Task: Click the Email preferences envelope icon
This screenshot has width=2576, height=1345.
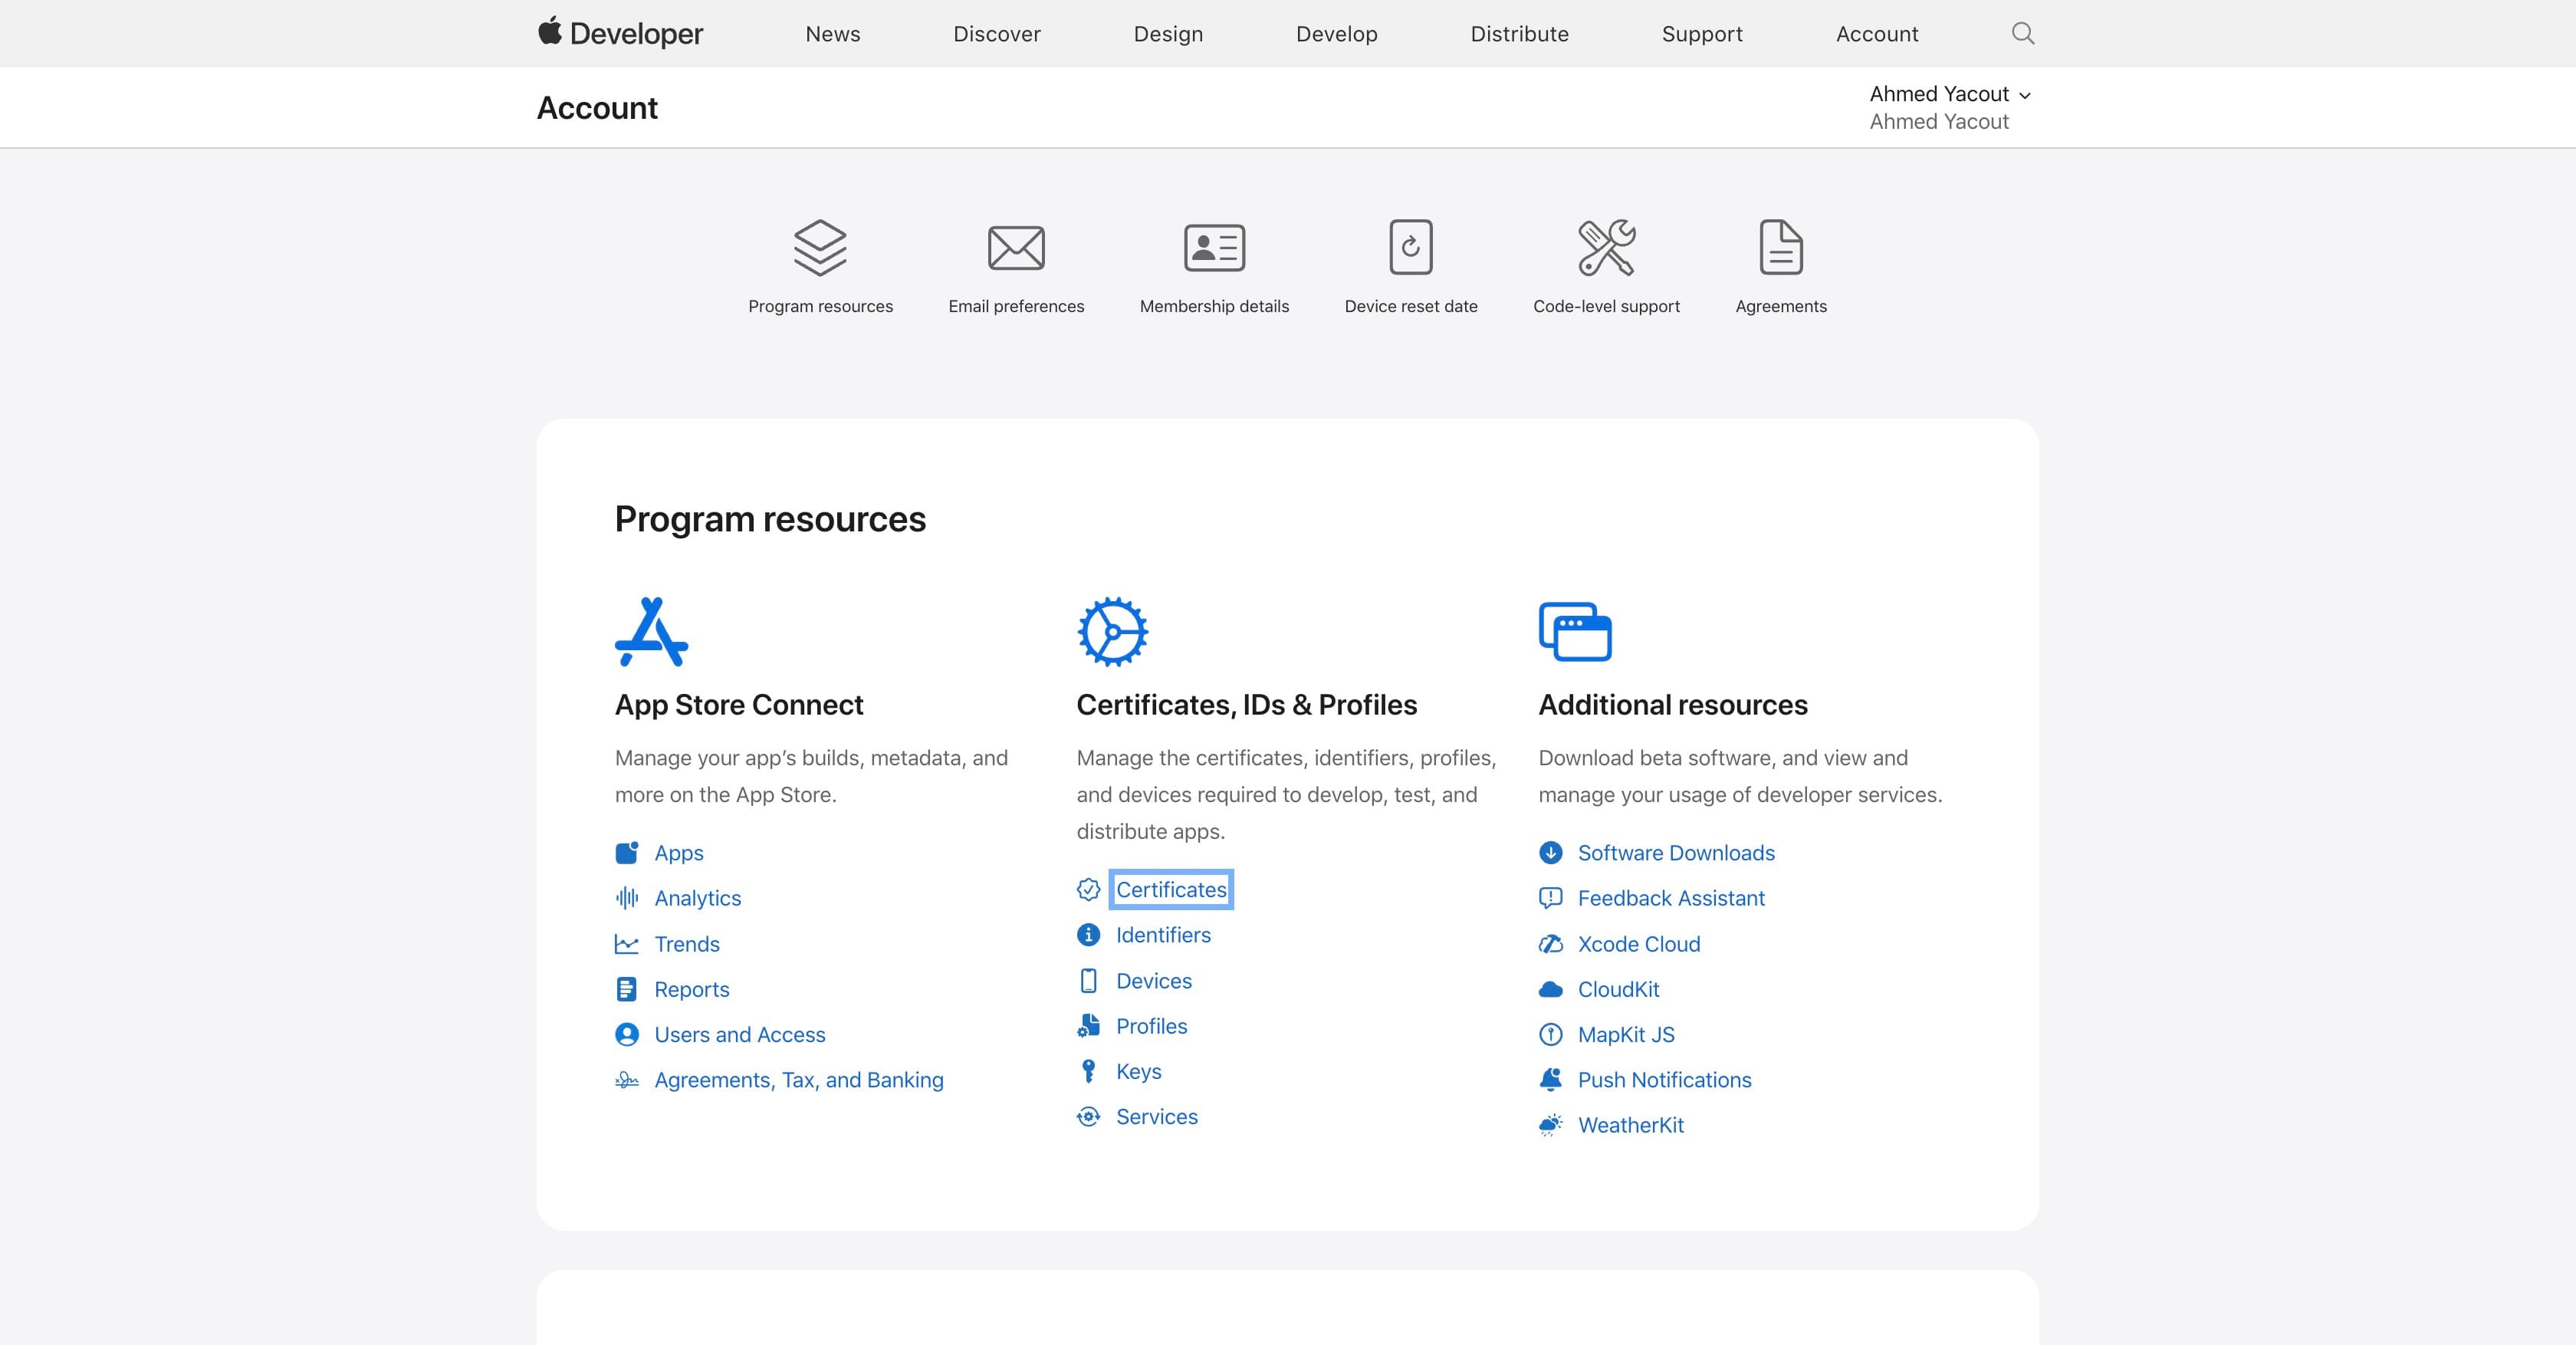Action: point(1016,247)
